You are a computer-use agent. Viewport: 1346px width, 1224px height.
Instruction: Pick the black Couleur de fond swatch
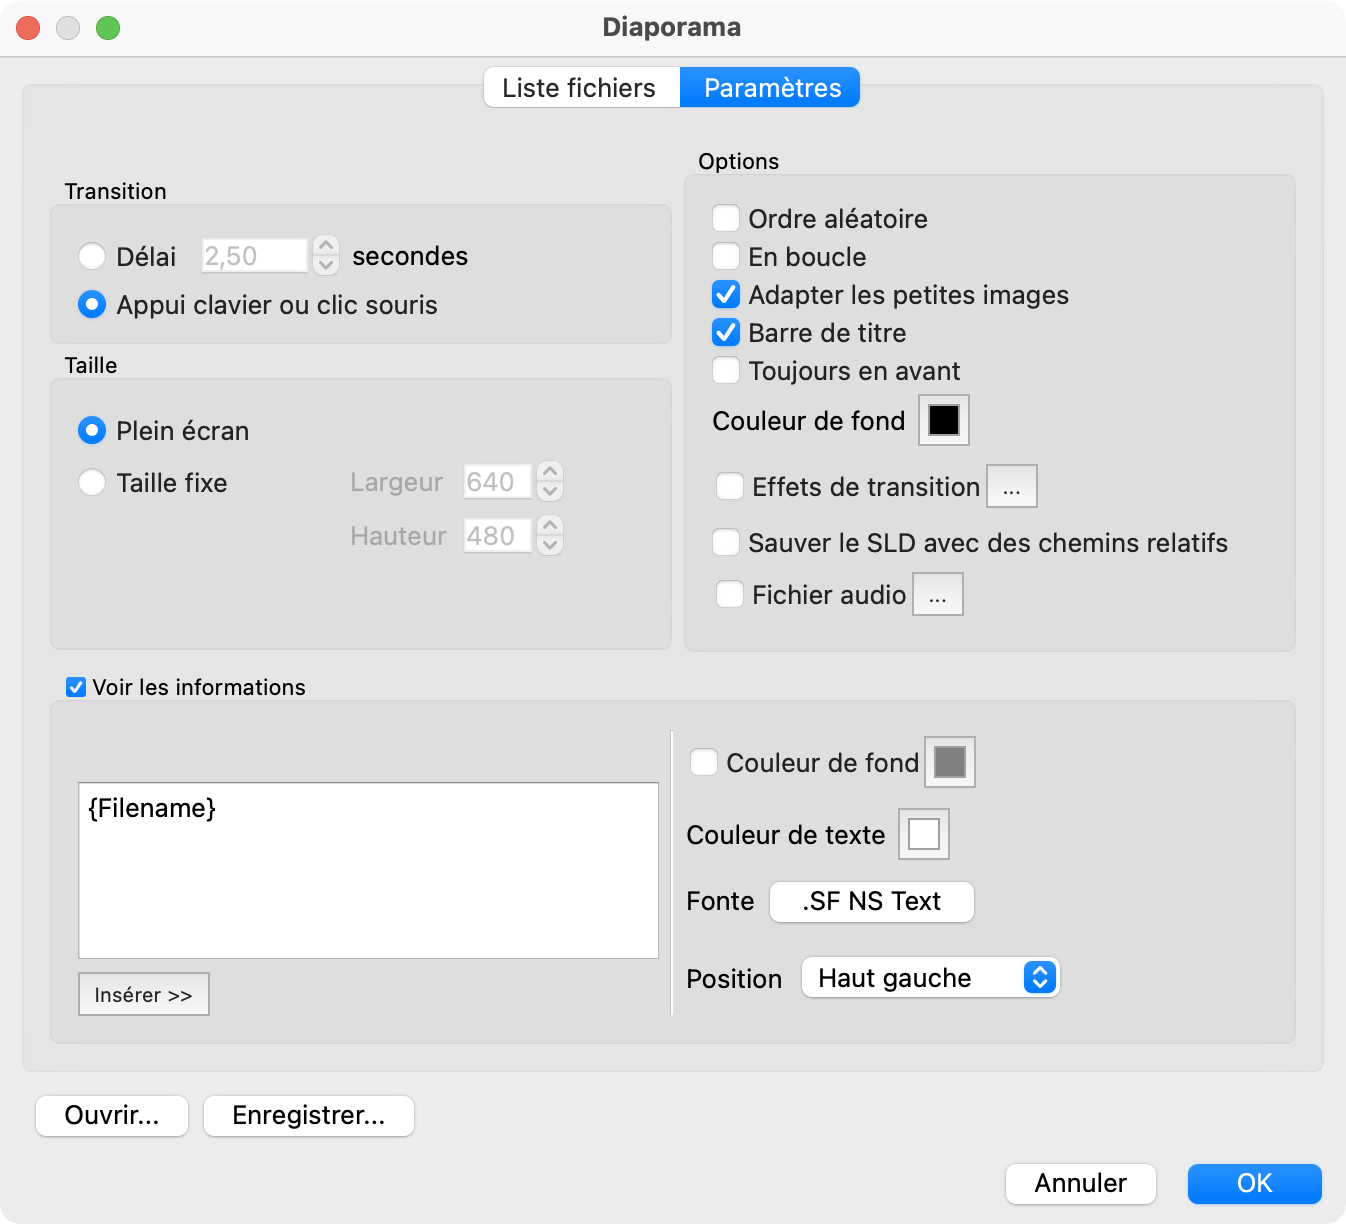pos(943,421)
